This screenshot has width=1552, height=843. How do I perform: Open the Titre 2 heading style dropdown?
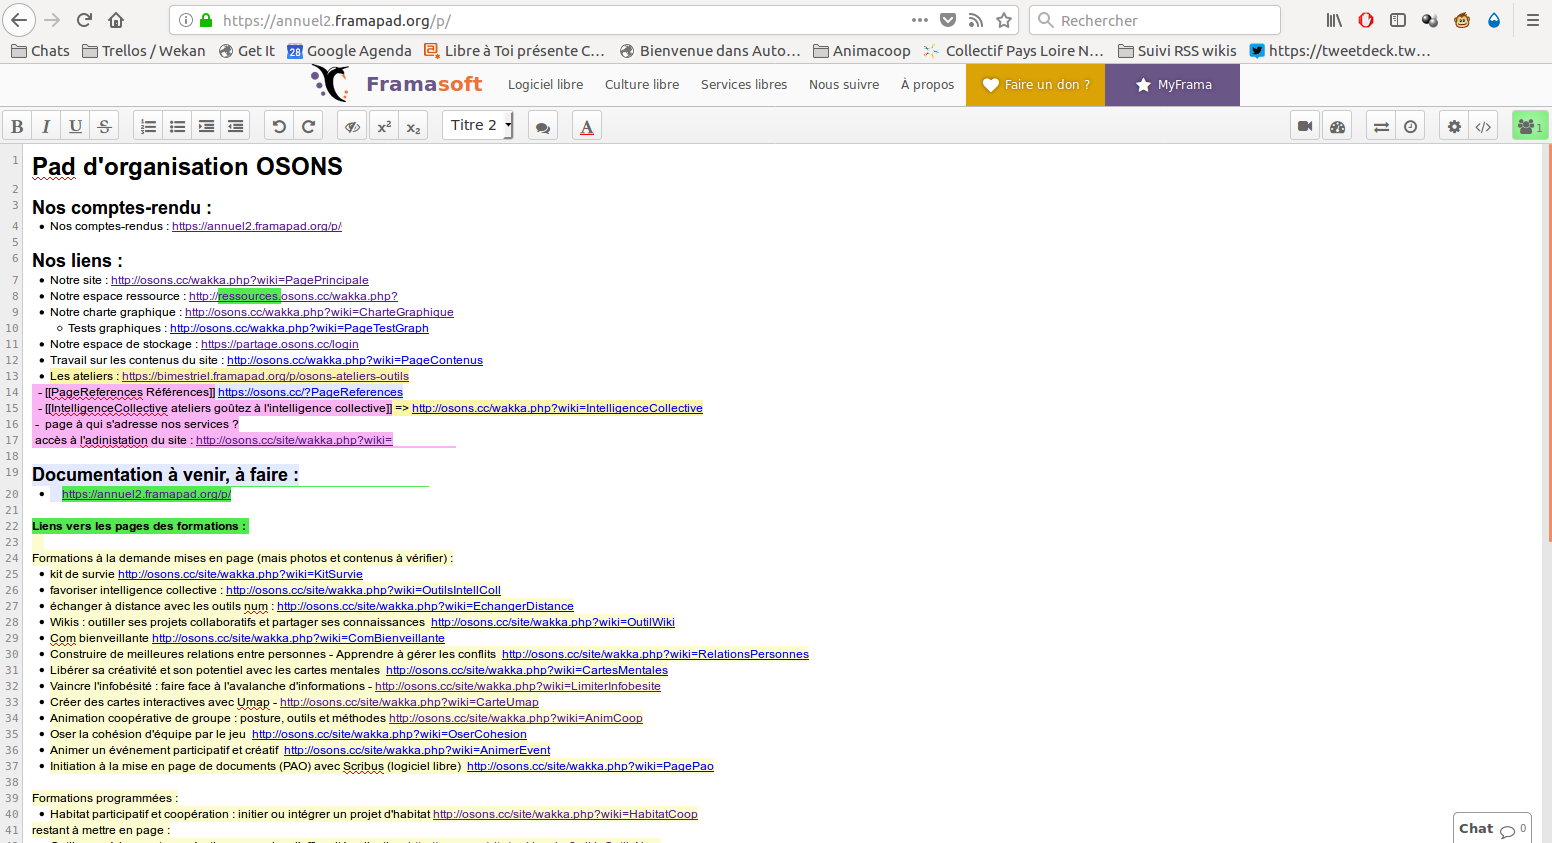coord(478,125)
